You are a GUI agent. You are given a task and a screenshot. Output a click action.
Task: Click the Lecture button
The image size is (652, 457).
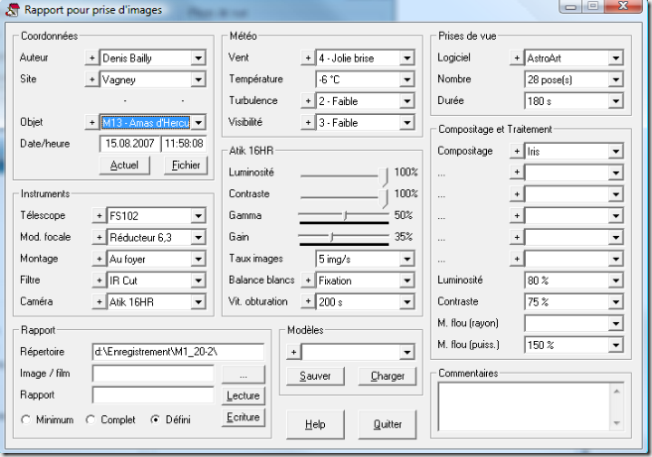point(243,396)
